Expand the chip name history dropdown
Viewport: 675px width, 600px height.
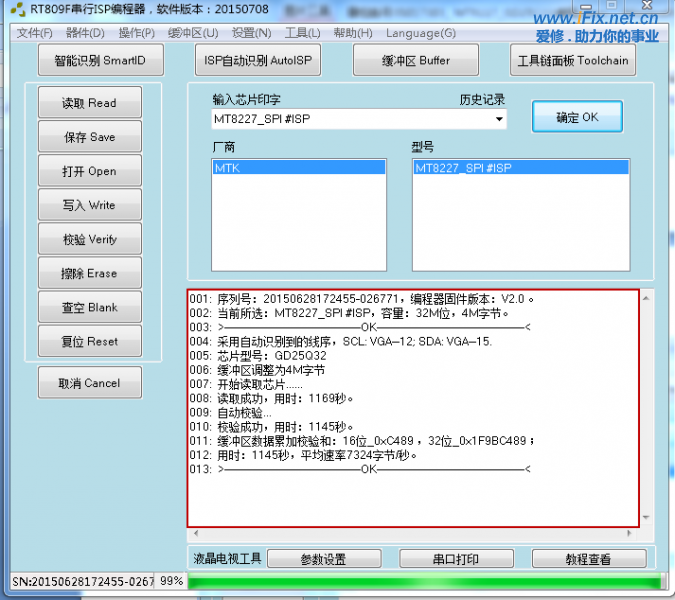[x=499, y=119]
